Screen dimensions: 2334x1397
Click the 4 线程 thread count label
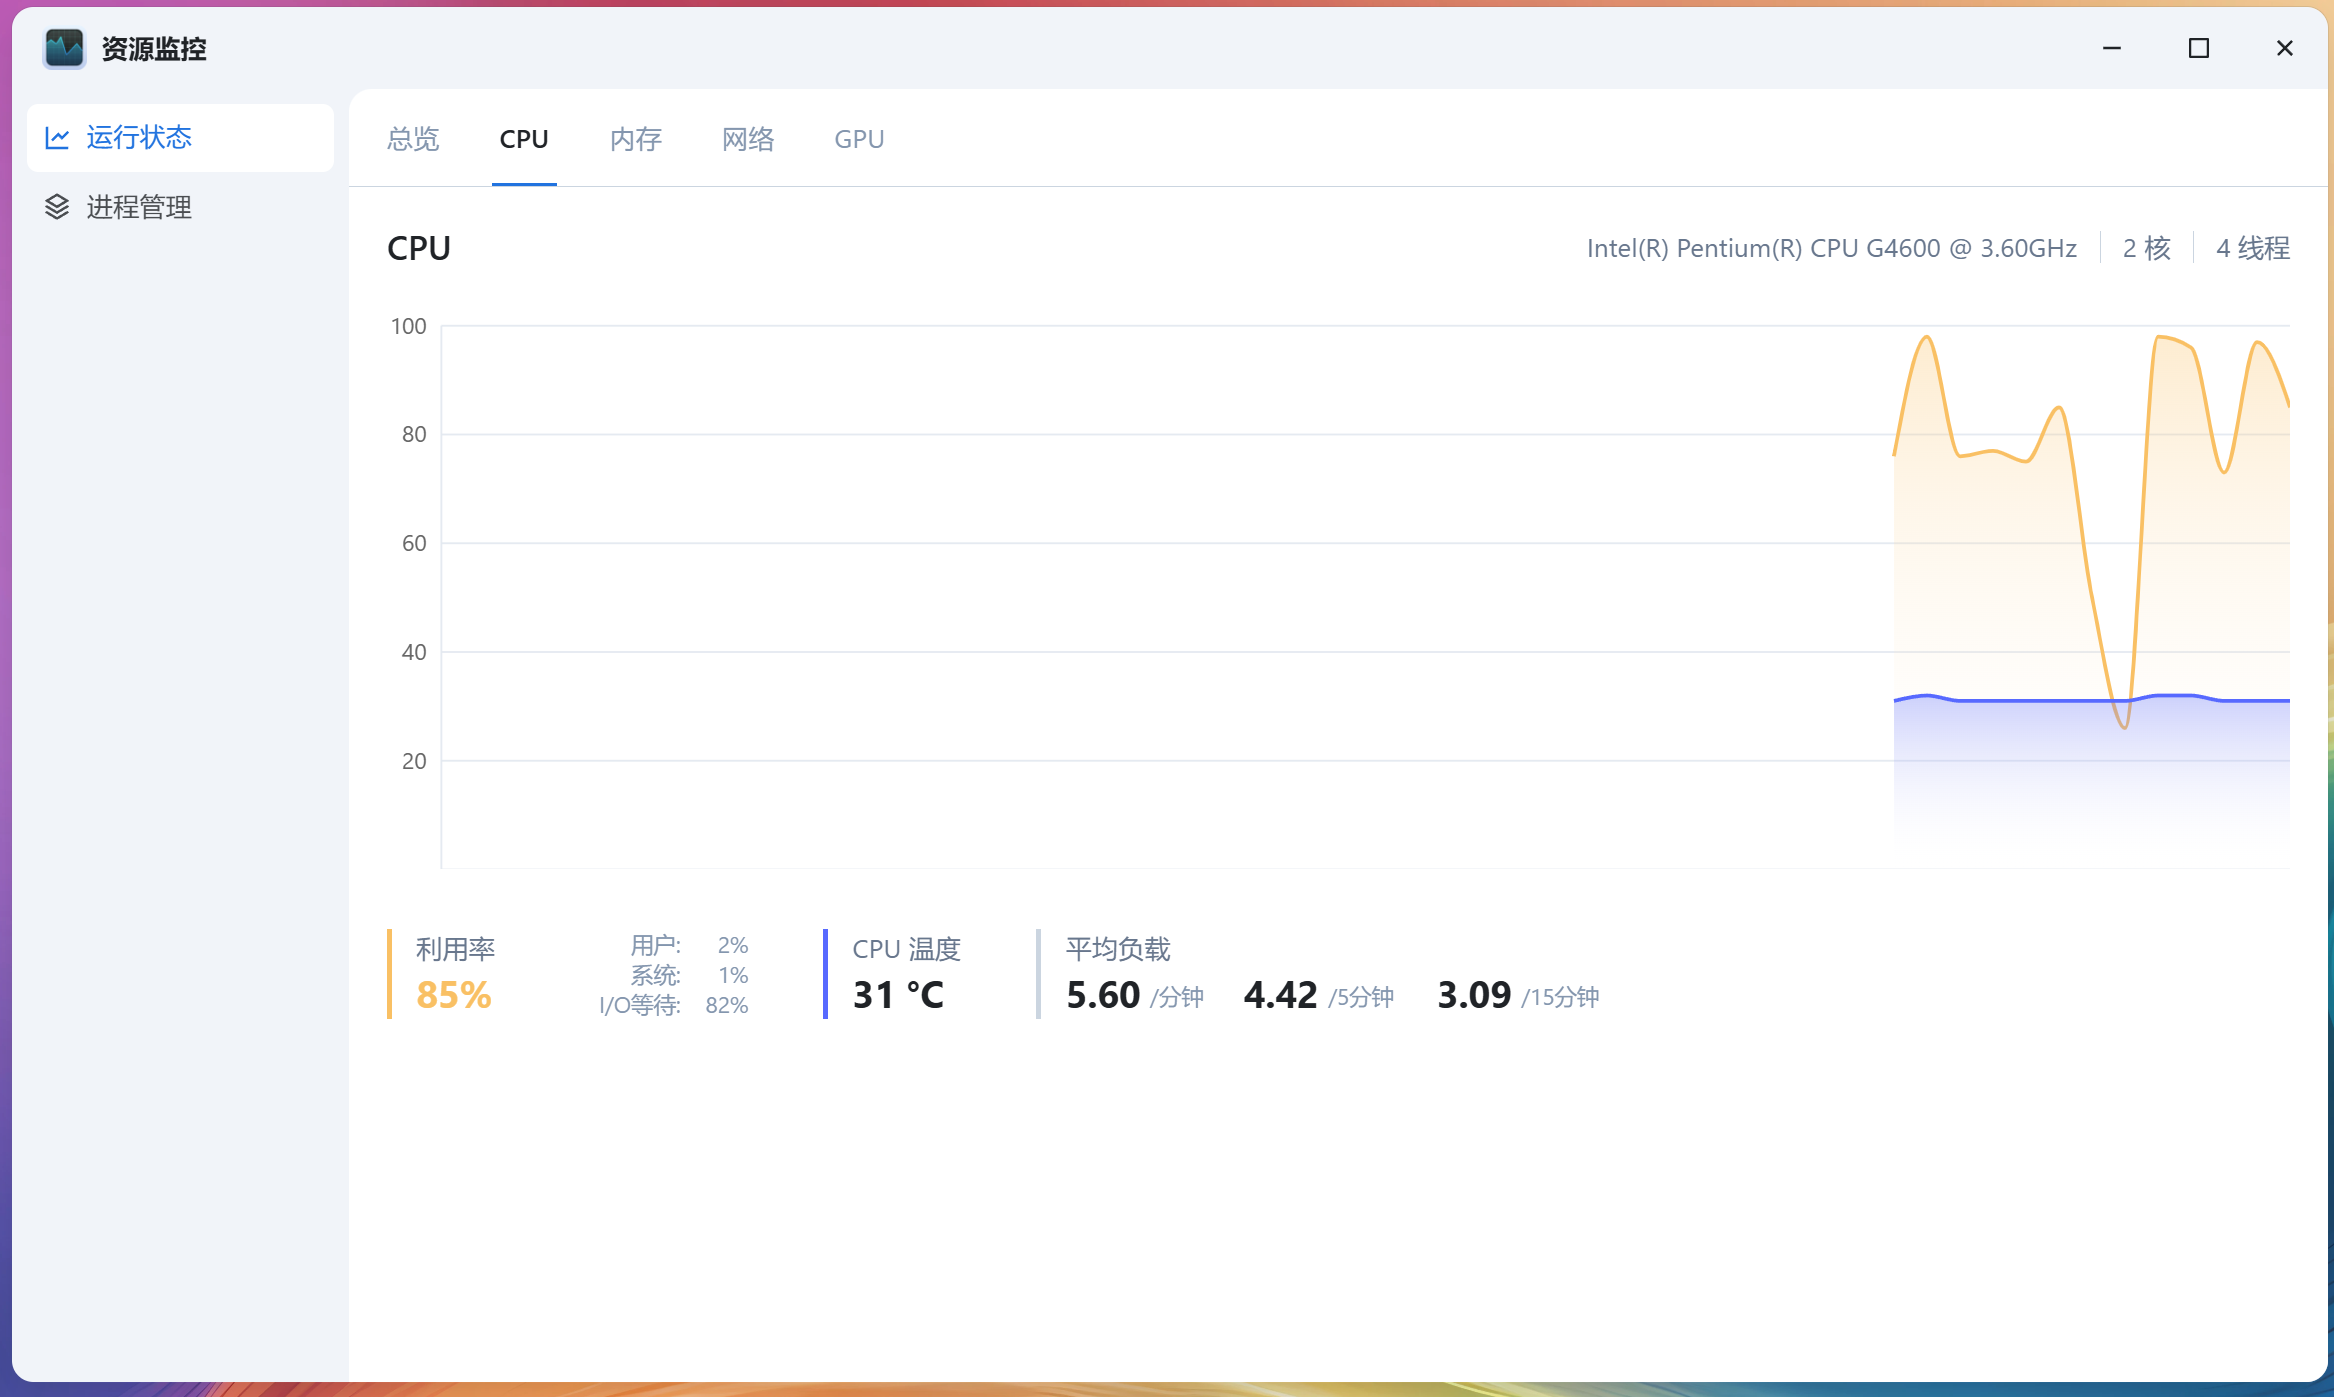[x=2253, y=248]
